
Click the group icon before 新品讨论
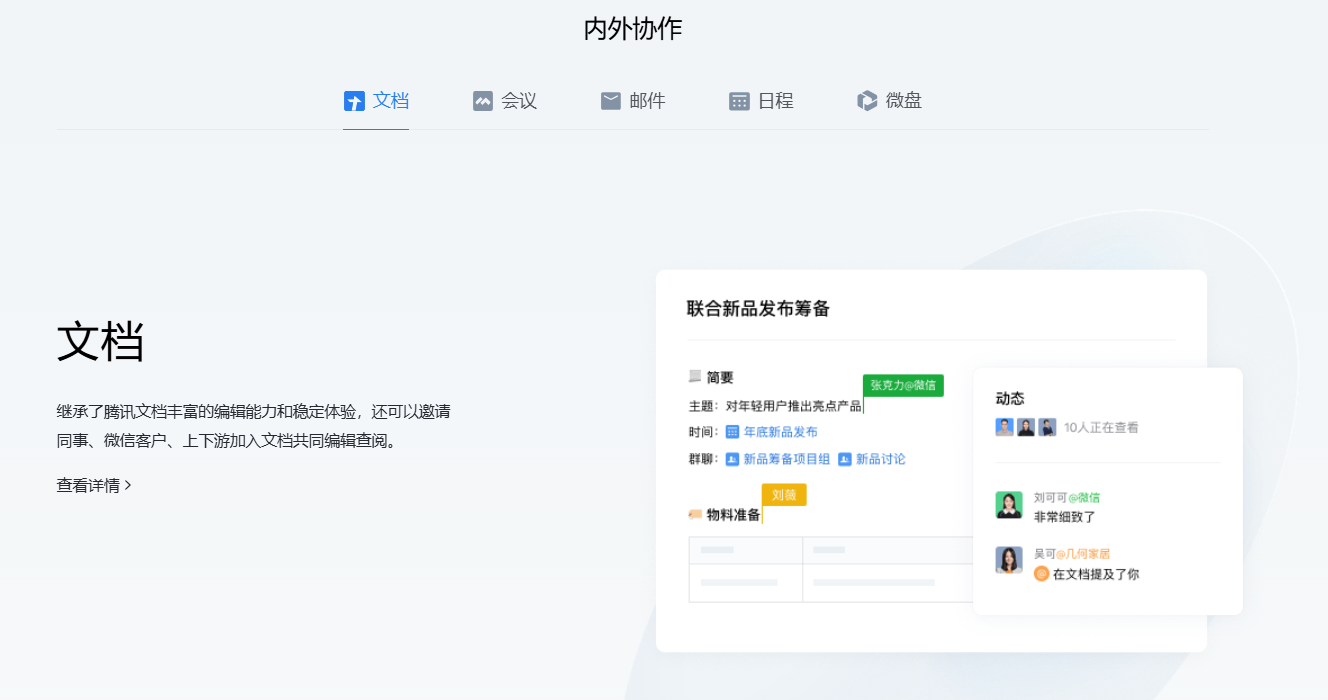(x=844, y=459)
